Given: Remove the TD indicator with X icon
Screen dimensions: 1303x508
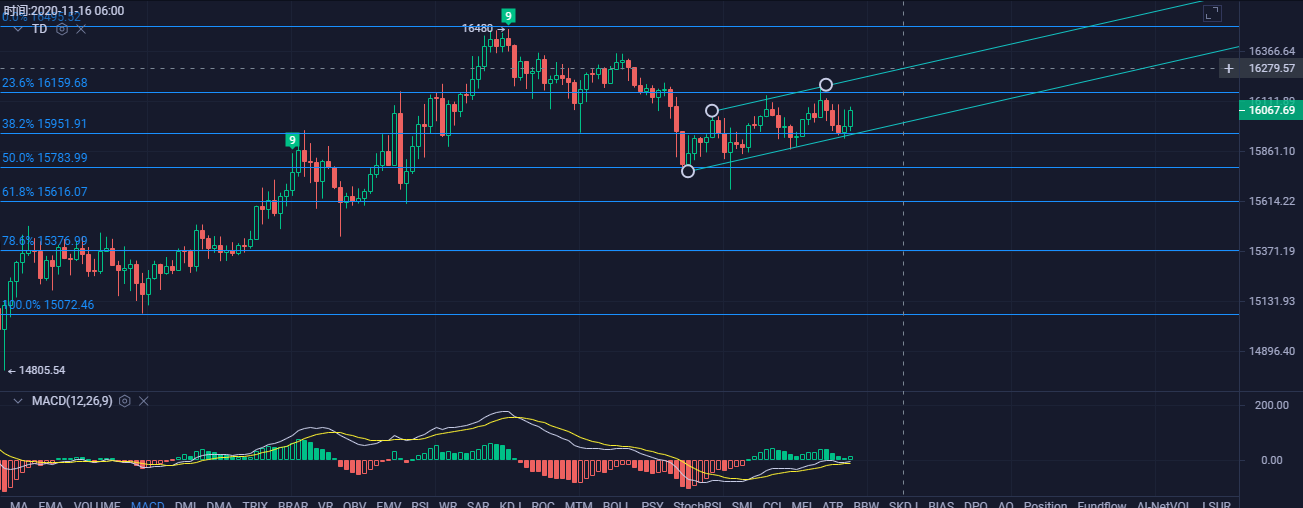Looking at the screenshot, I should pyautogui.click(x=82, y=29).
